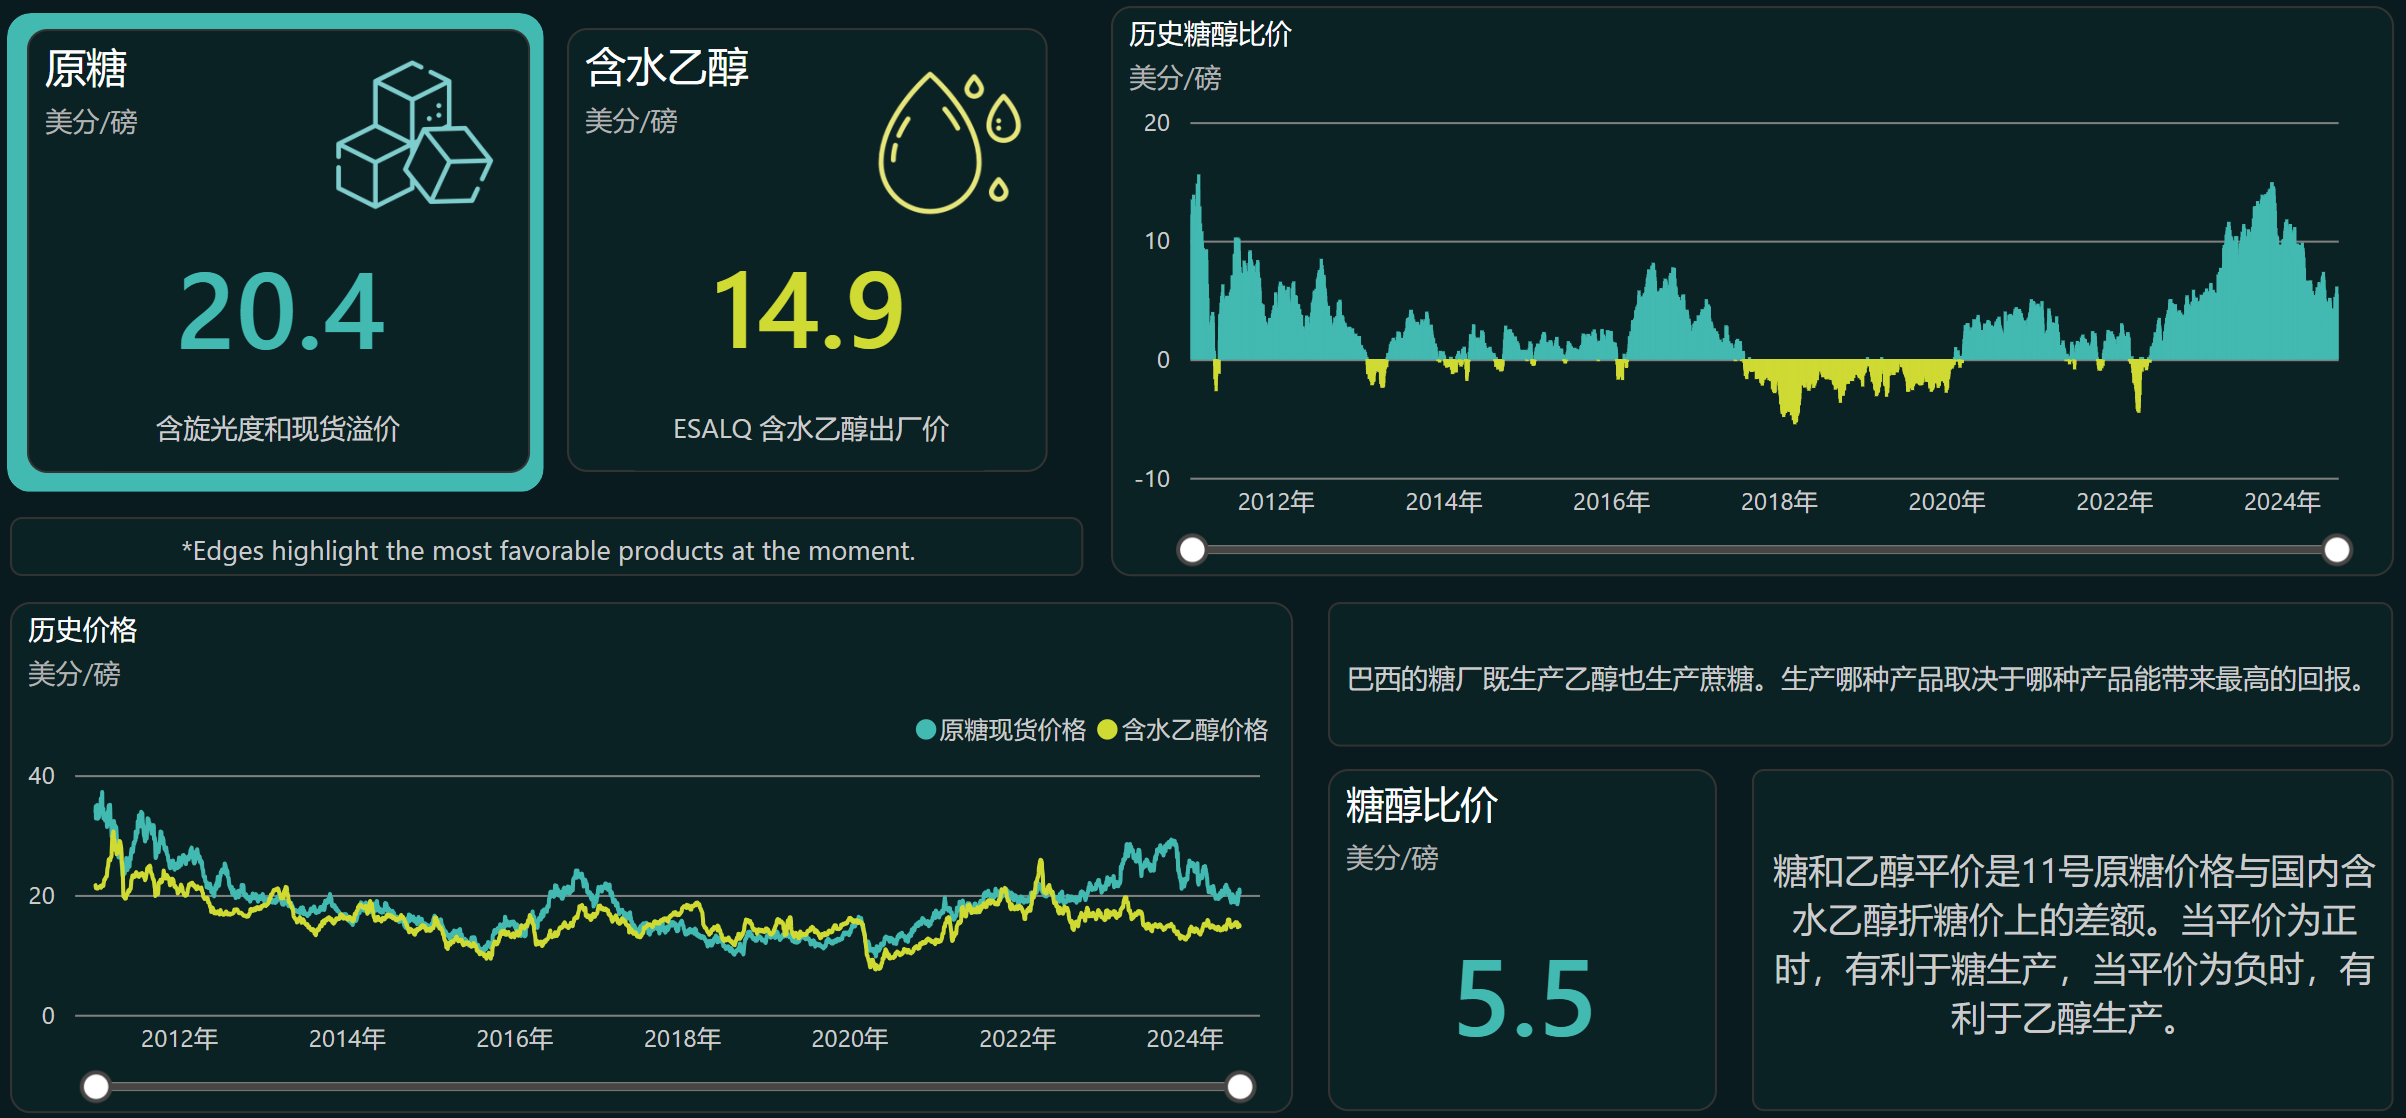Image resolution: width=2406 pixels, height=1118 pixels.
Task: Click the yellow 含水乙醇价格 legend dot
Action: (1107, 730)
